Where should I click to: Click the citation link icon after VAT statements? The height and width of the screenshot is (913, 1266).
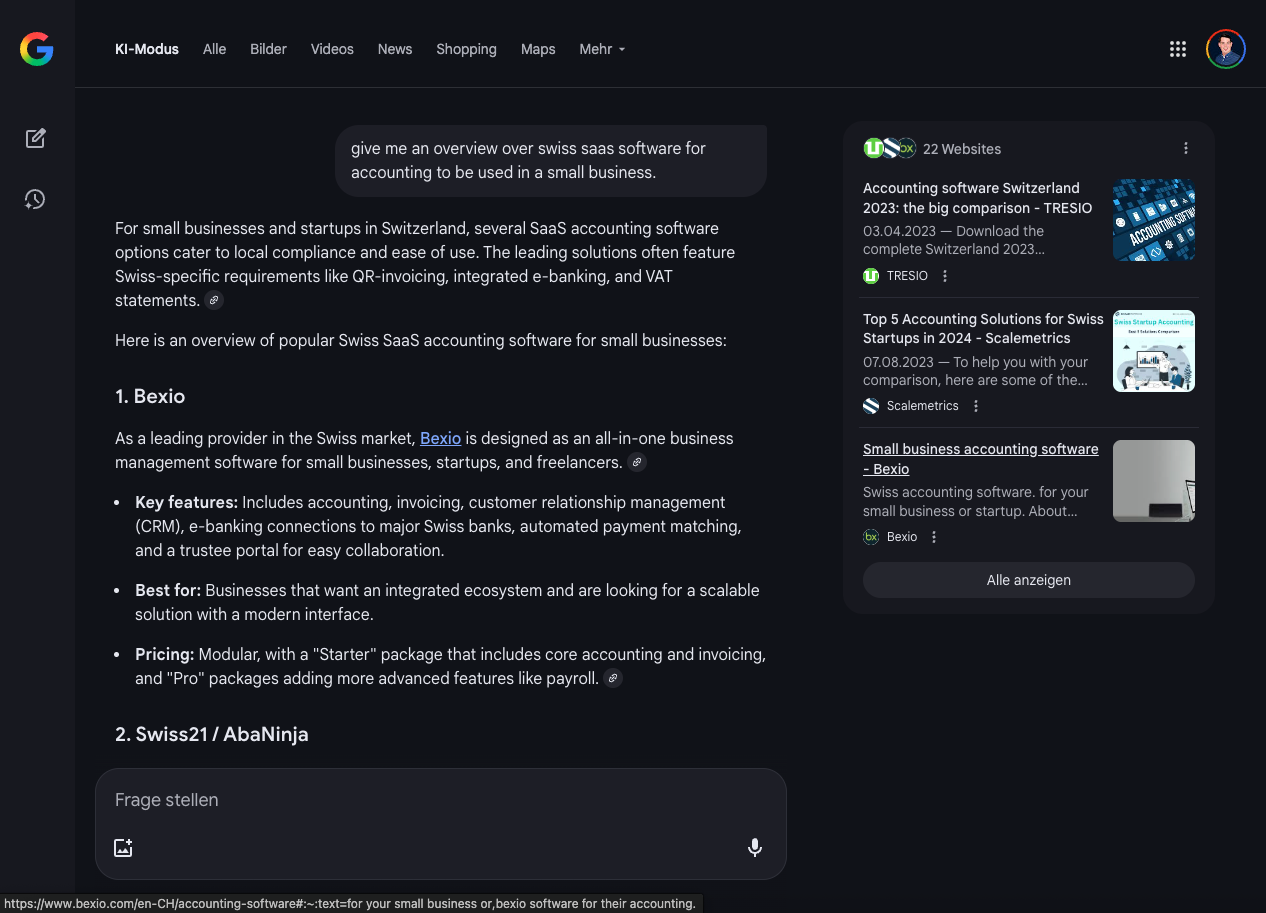214,300
